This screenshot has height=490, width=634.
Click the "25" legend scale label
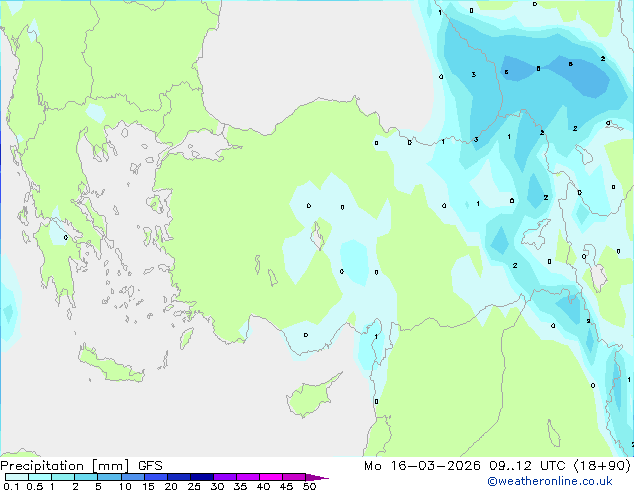[x=194, y=486]
